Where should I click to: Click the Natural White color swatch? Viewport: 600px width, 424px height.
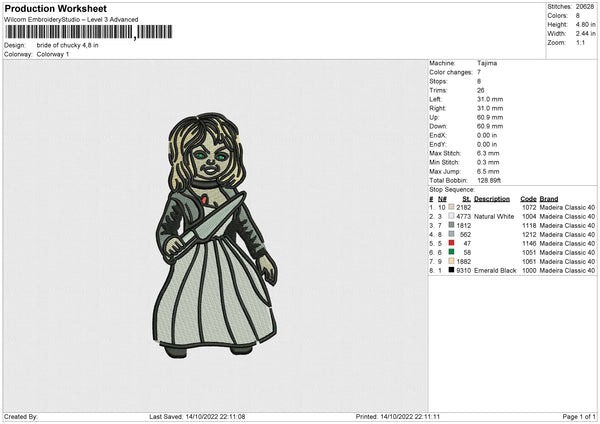click(451, 216)
